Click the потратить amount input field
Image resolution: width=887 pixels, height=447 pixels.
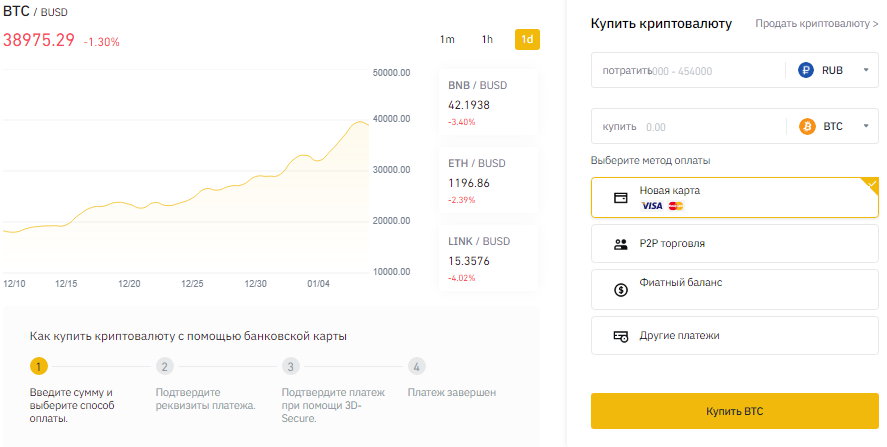point(688,70)
